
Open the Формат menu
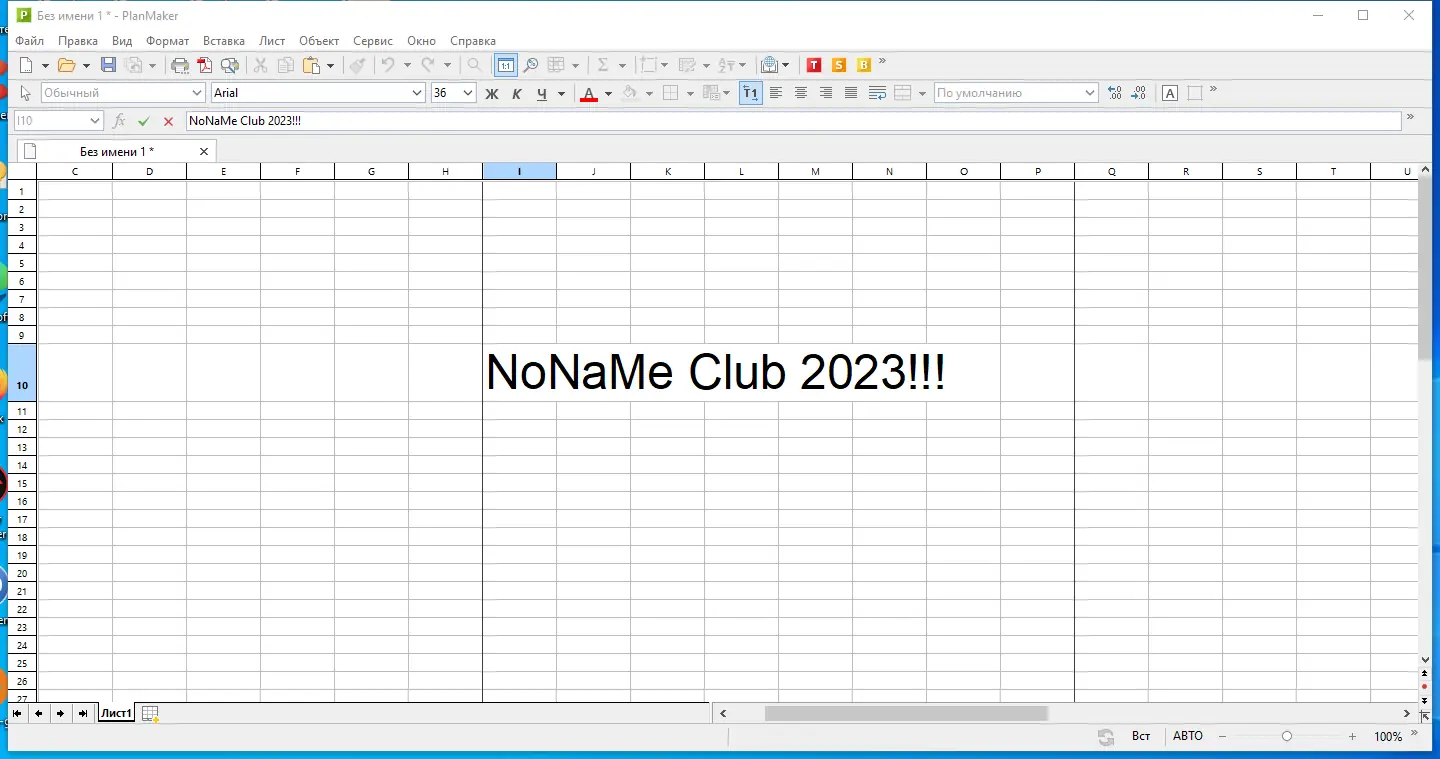click(x=167, y=41)
